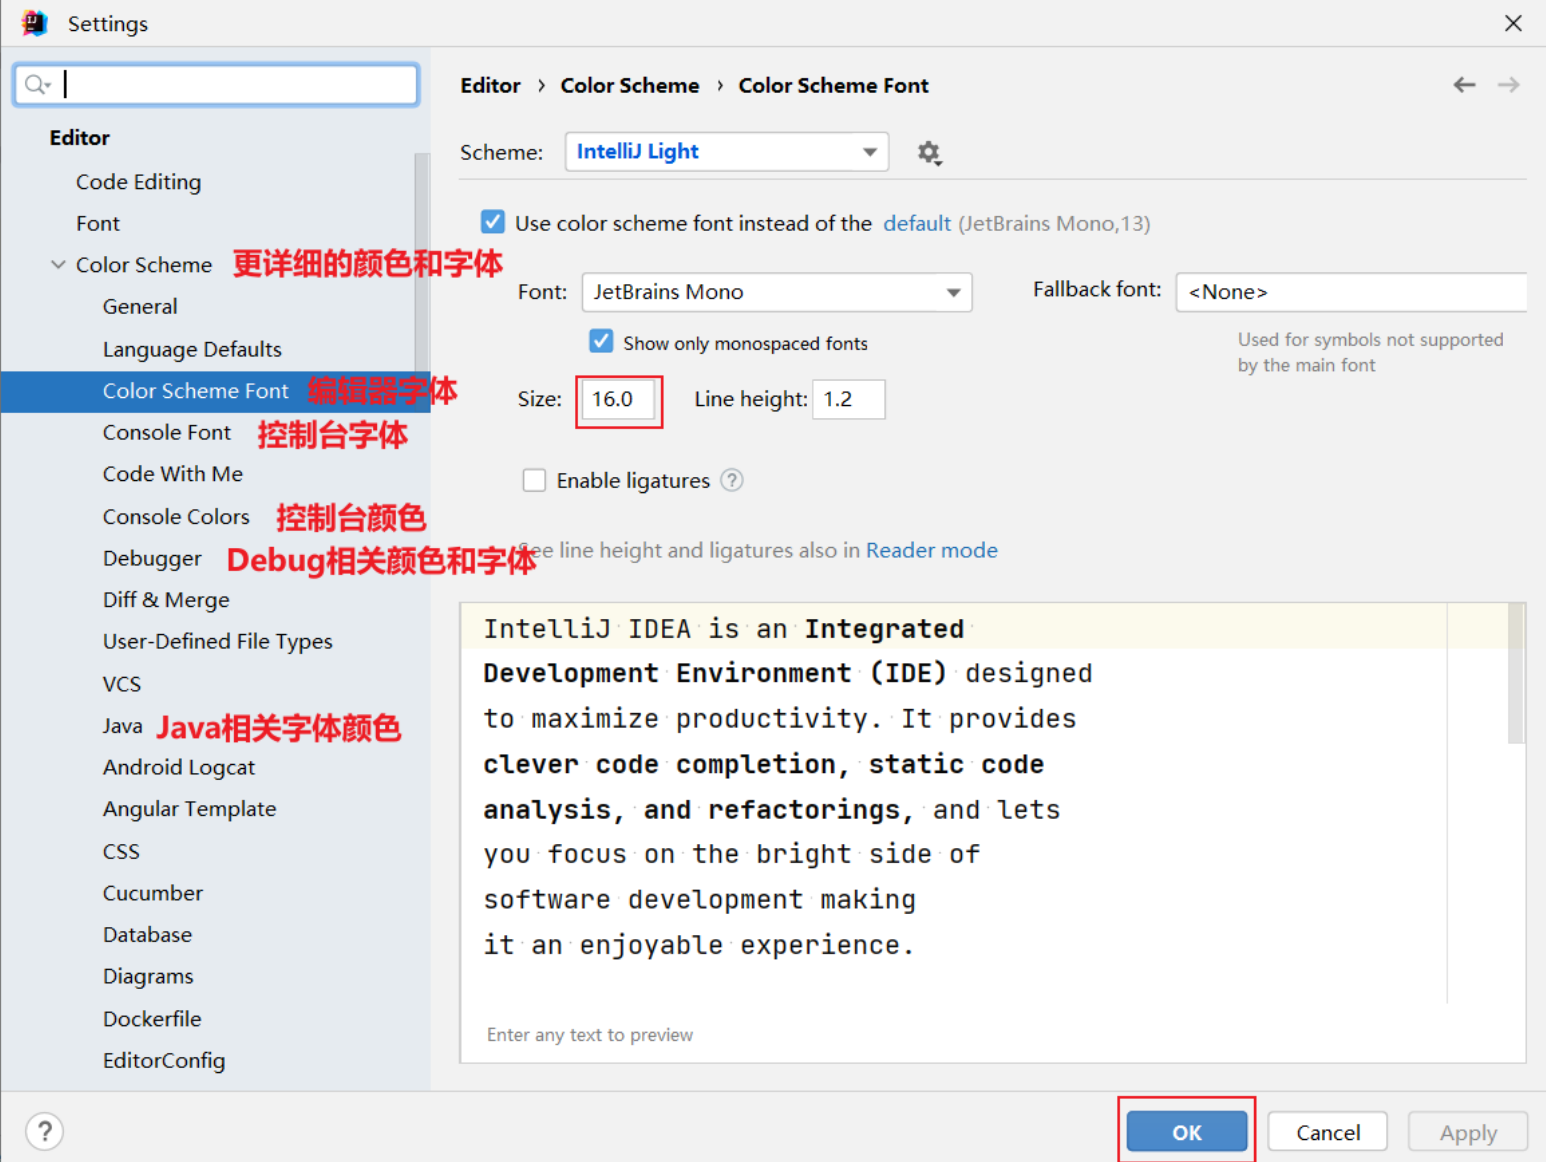Open the JetBrains Mono font dropdown
The height and width of the screenshot is (1162, 1546).
(776, 292)
